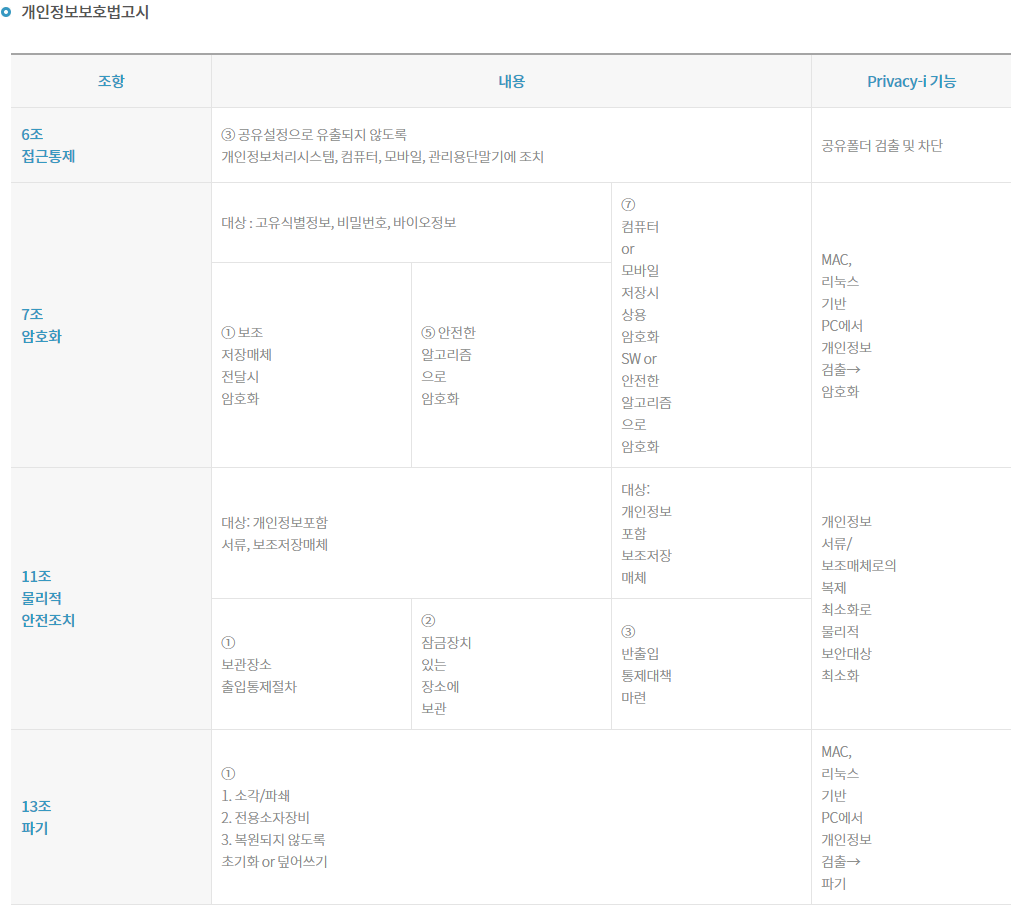Click the 6조 접근통제 row label

tap(111, 145)
